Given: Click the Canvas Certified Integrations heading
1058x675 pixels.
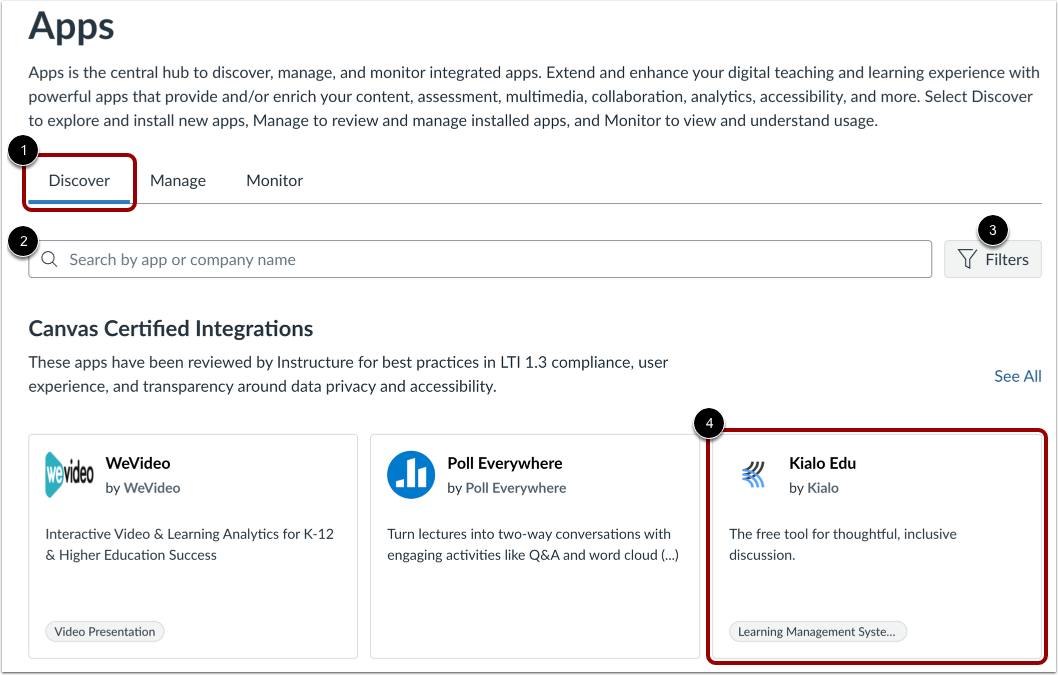Looking at the screenshot, I should point(171,329).
